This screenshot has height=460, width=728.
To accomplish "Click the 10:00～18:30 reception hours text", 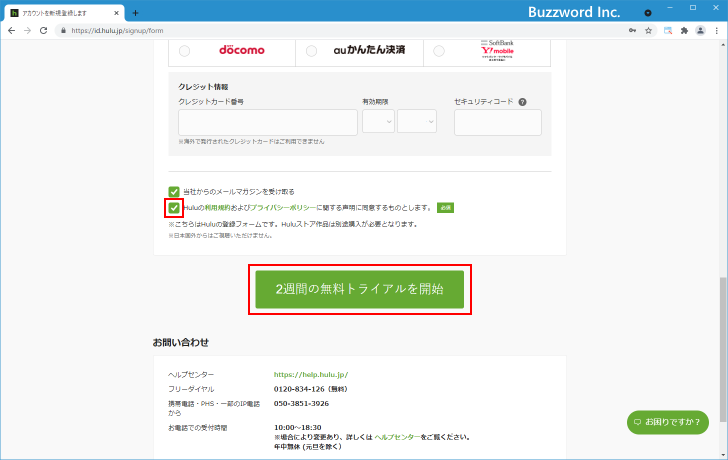I will [x=297, y=428].
